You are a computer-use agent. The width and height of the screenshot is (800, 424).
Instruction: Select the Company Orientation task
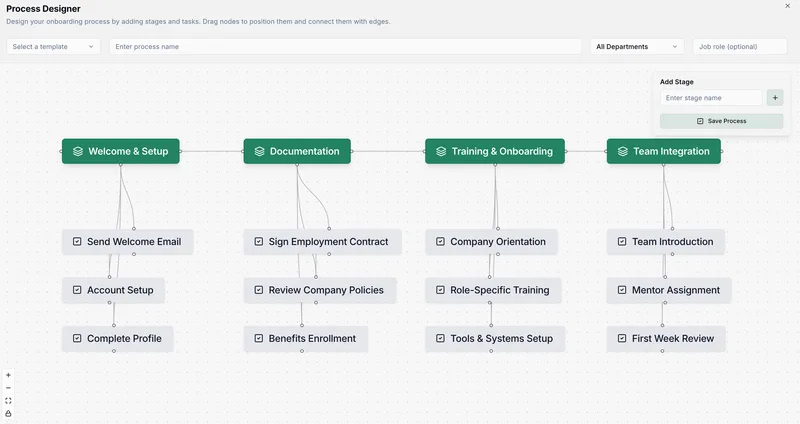pyautogui.click(x=491, y=241)
